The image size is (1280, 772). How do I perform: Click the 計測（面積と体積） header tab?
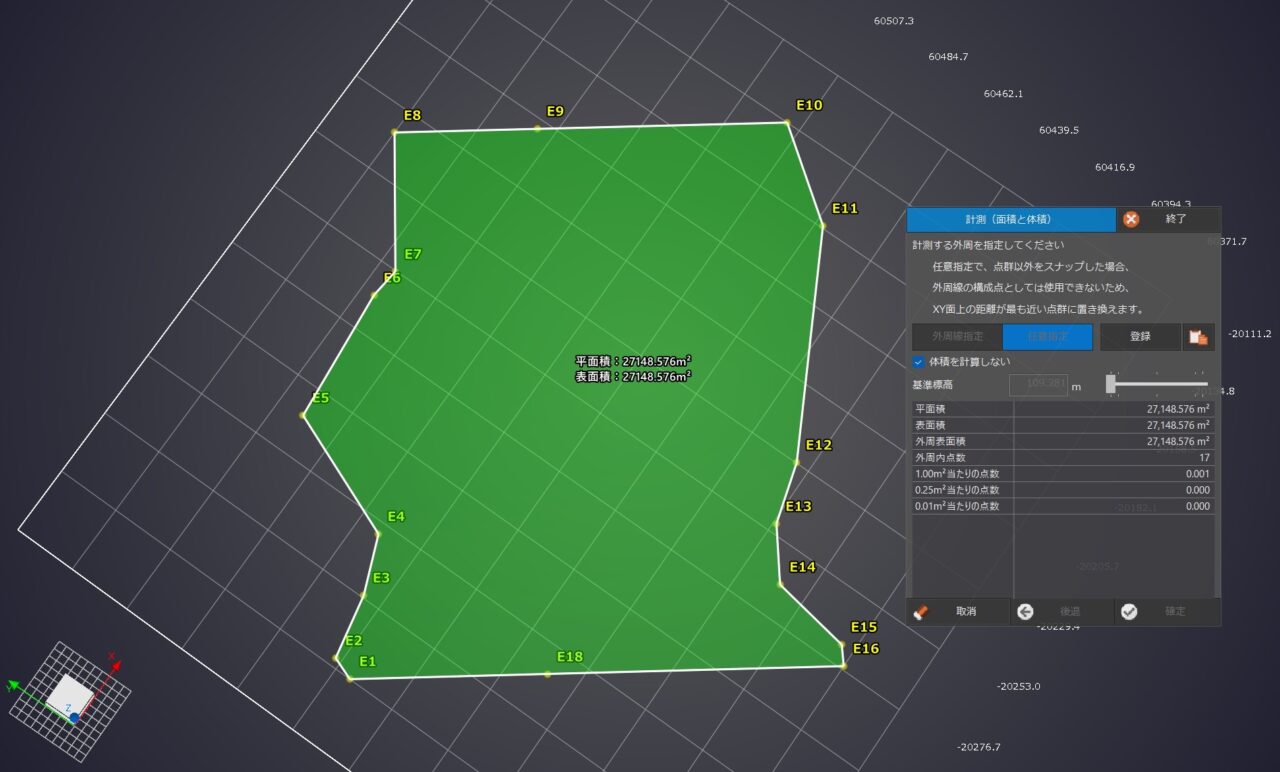tap(1011, 219)
